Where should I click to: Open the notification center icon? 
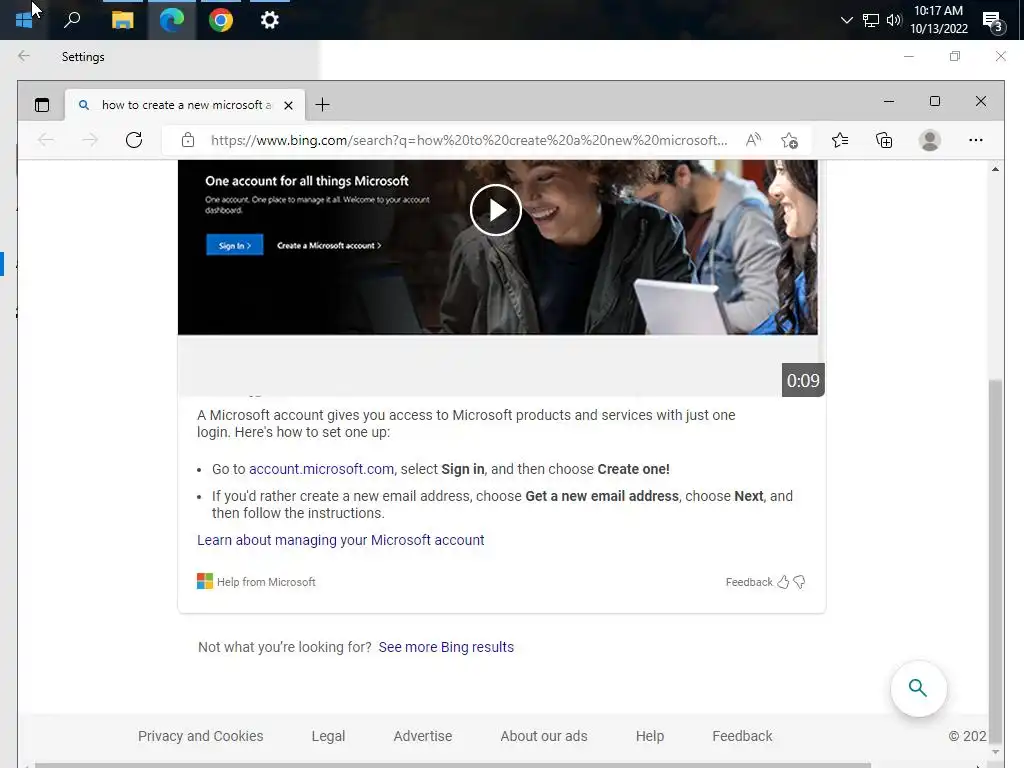click(993, 22)
